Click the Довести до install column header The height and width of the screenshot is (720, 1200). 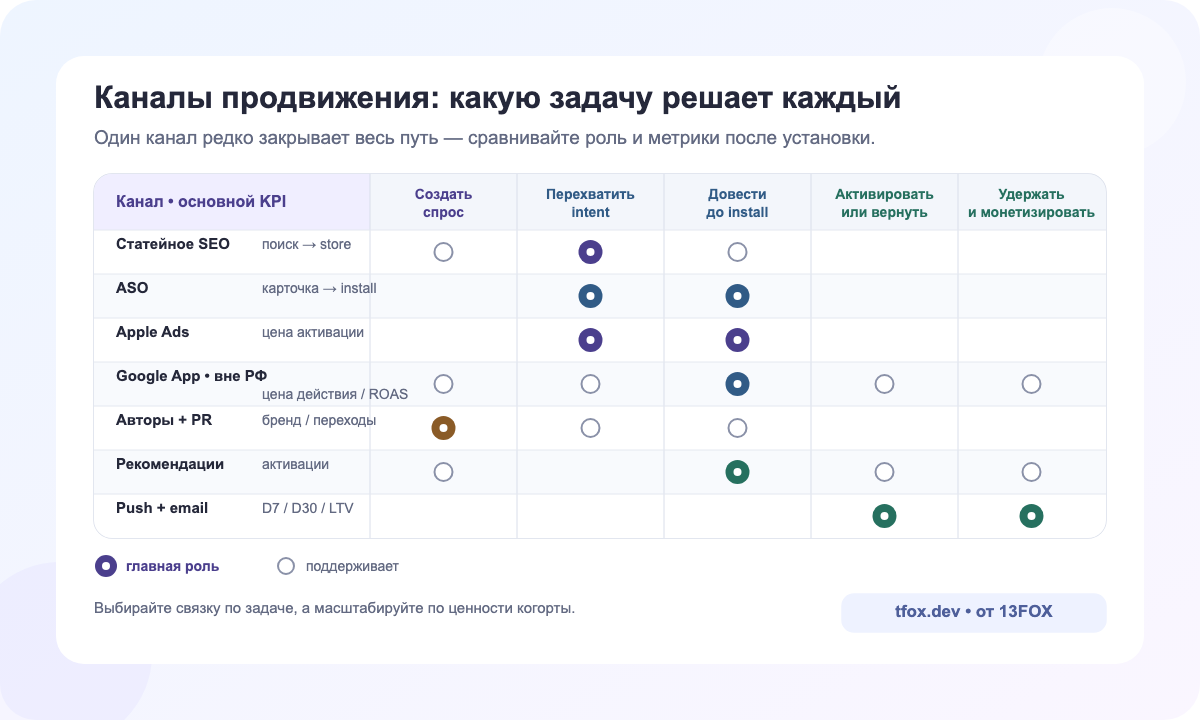pyautogui.click(x=738, y=203)
